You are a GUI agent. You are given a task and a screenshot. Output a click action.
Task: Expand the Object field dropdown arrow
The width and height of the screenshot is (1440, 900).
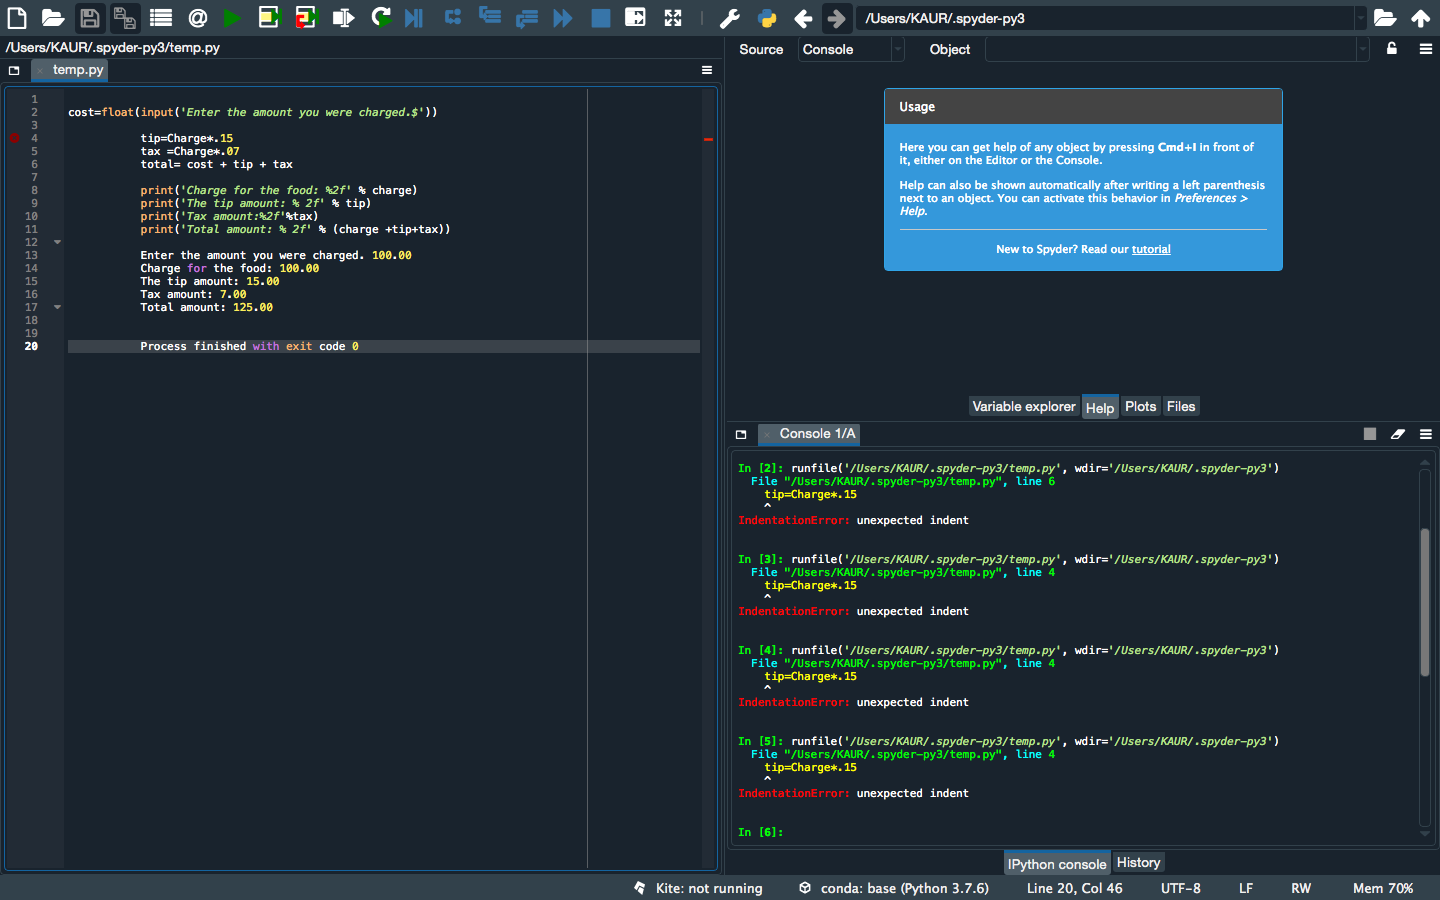[1361, 49]
